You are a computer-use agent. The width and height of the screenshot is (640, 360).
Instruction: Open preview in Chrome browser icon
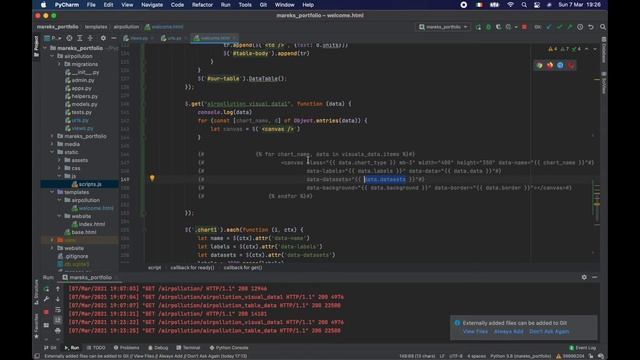[x=540, y=65]
